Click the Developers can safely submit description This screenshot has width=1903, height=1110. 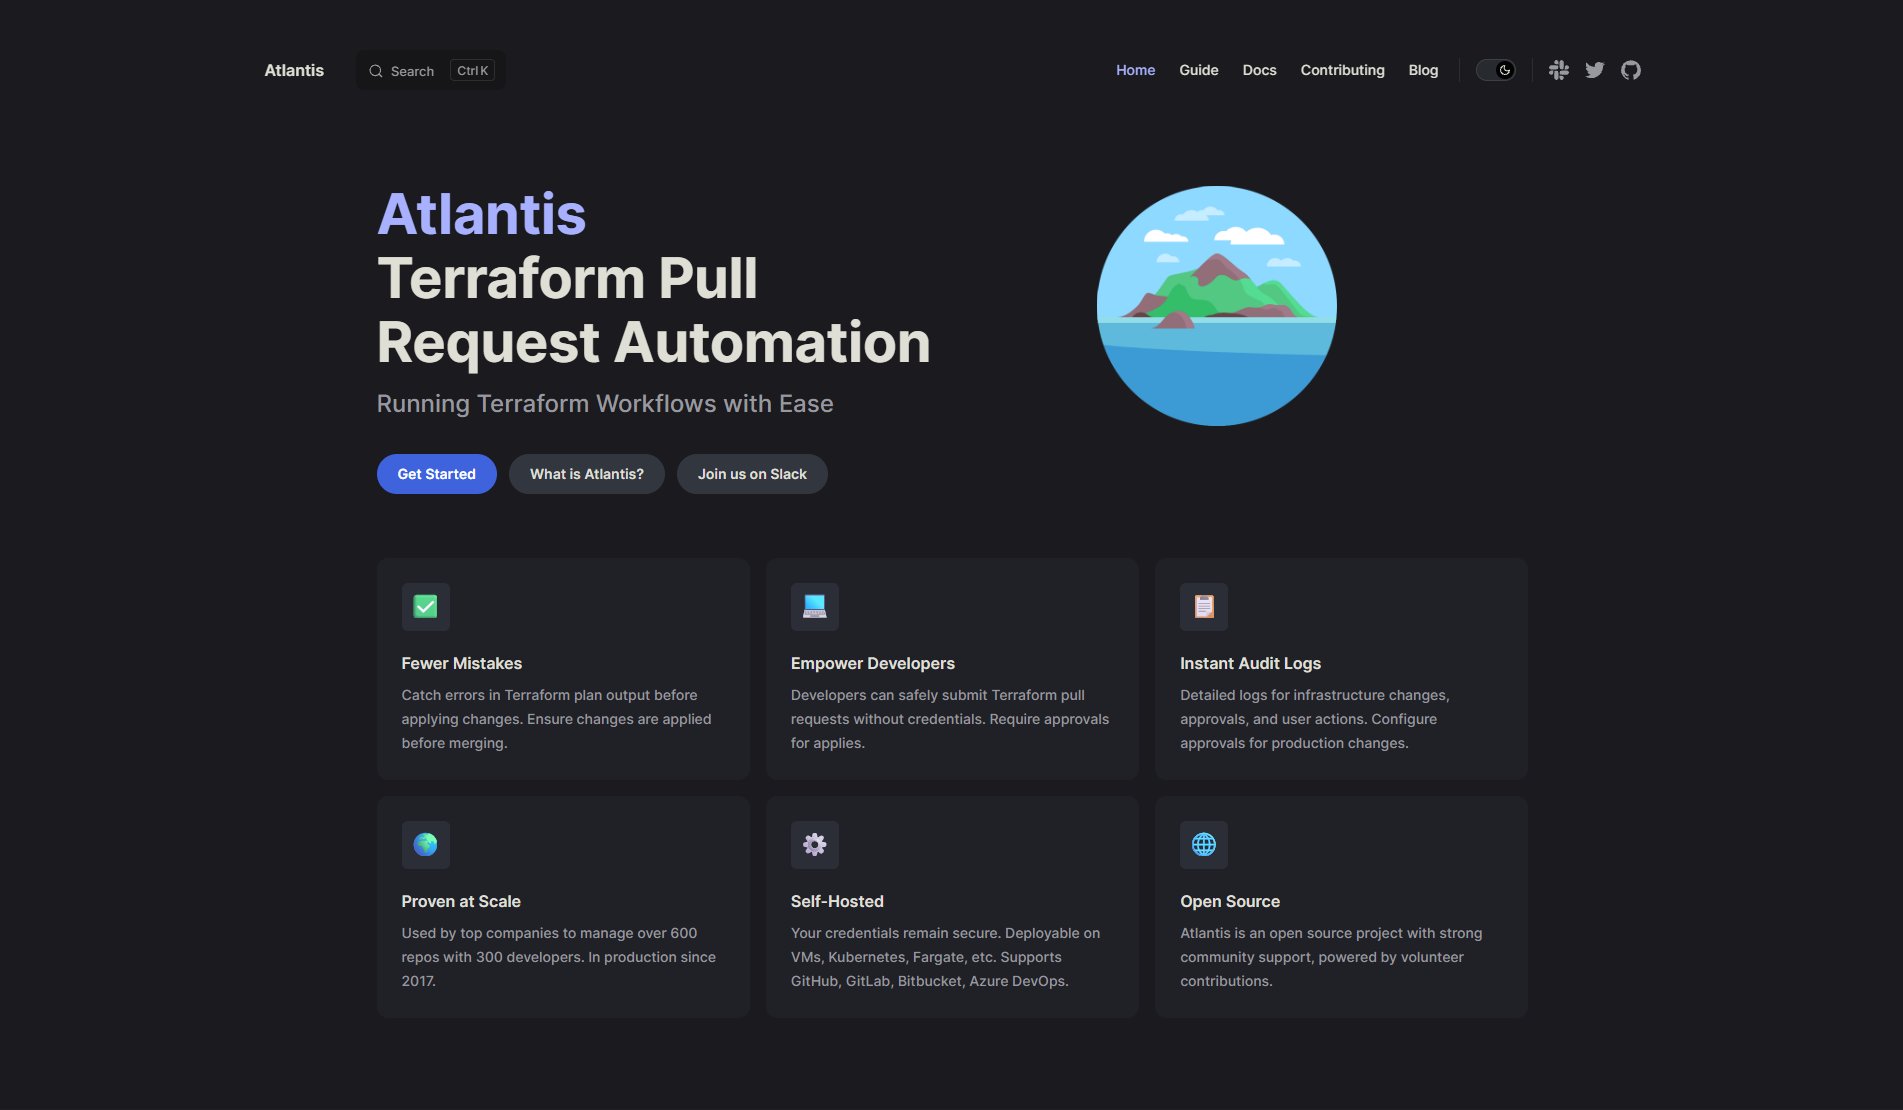(x=950, y=719)
